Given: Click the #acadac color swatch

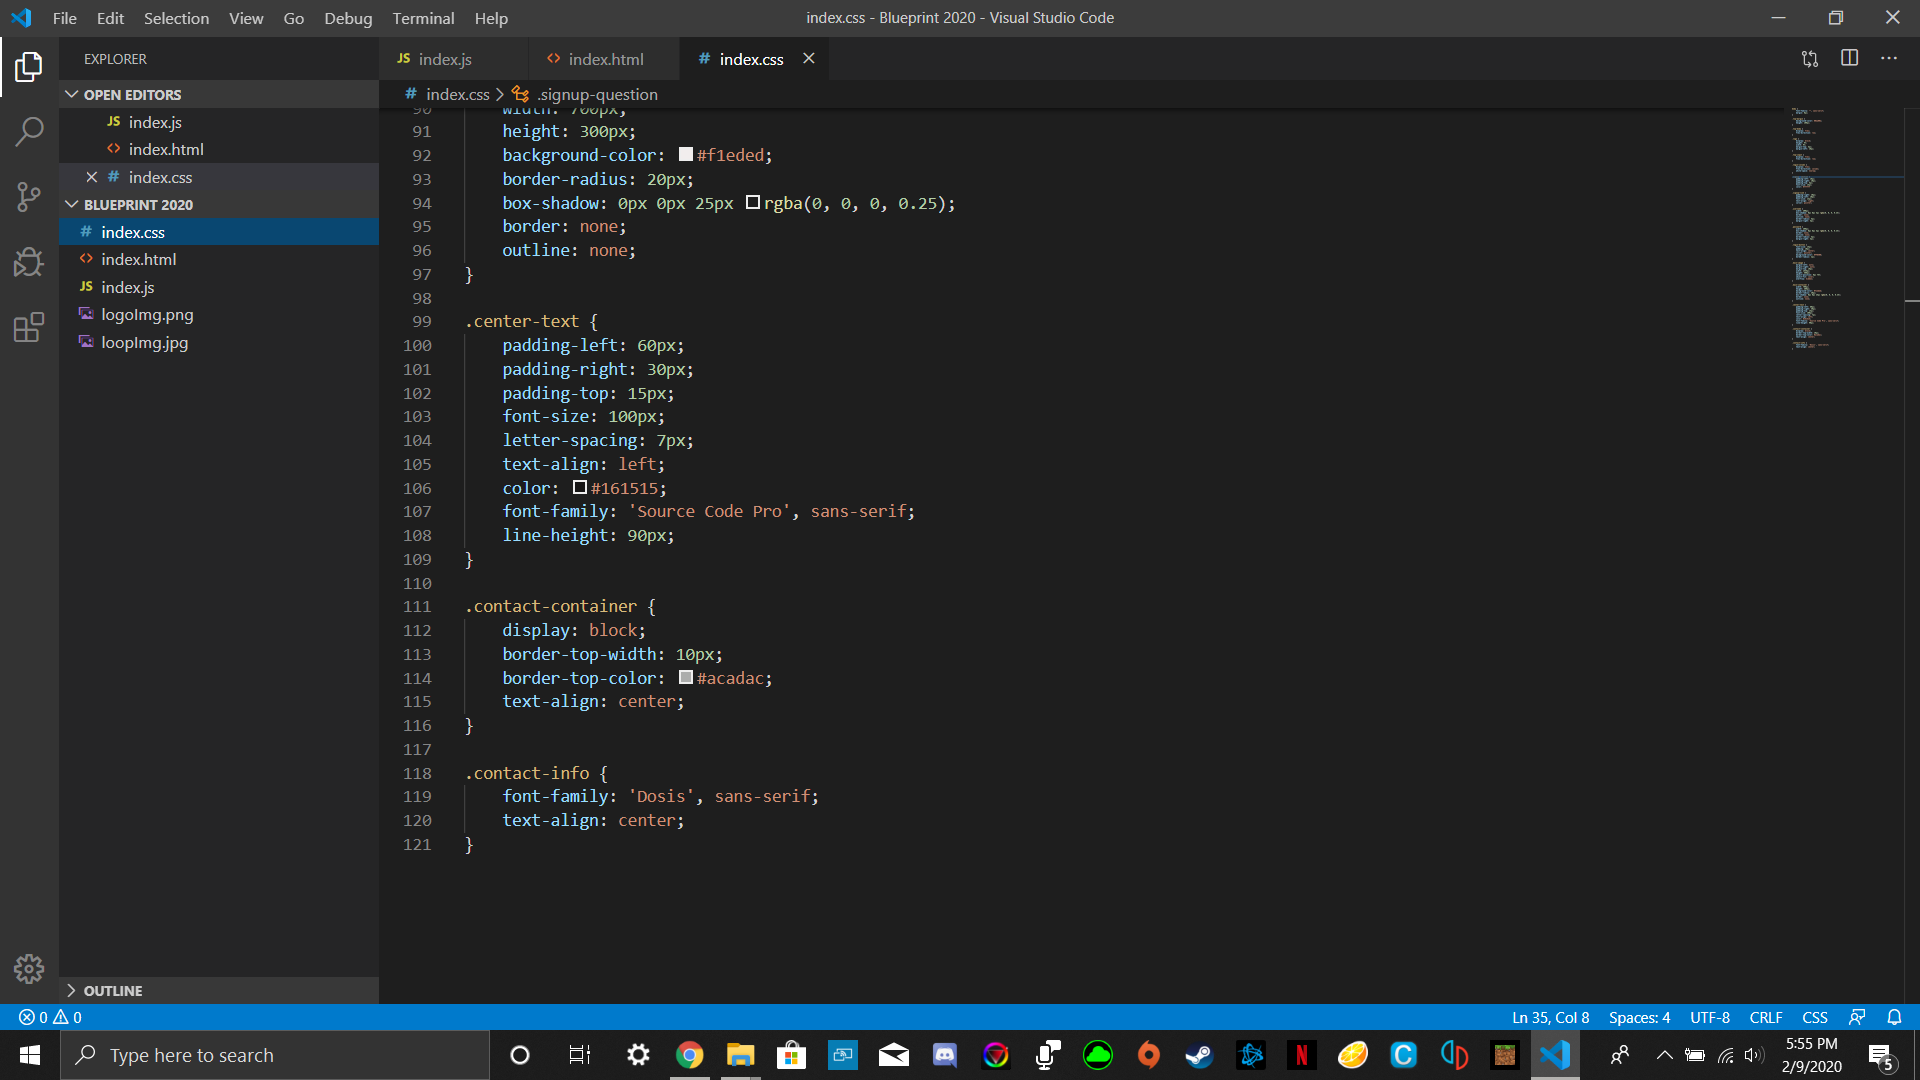Looking at the screenshot, I should [x=686, y=678].
